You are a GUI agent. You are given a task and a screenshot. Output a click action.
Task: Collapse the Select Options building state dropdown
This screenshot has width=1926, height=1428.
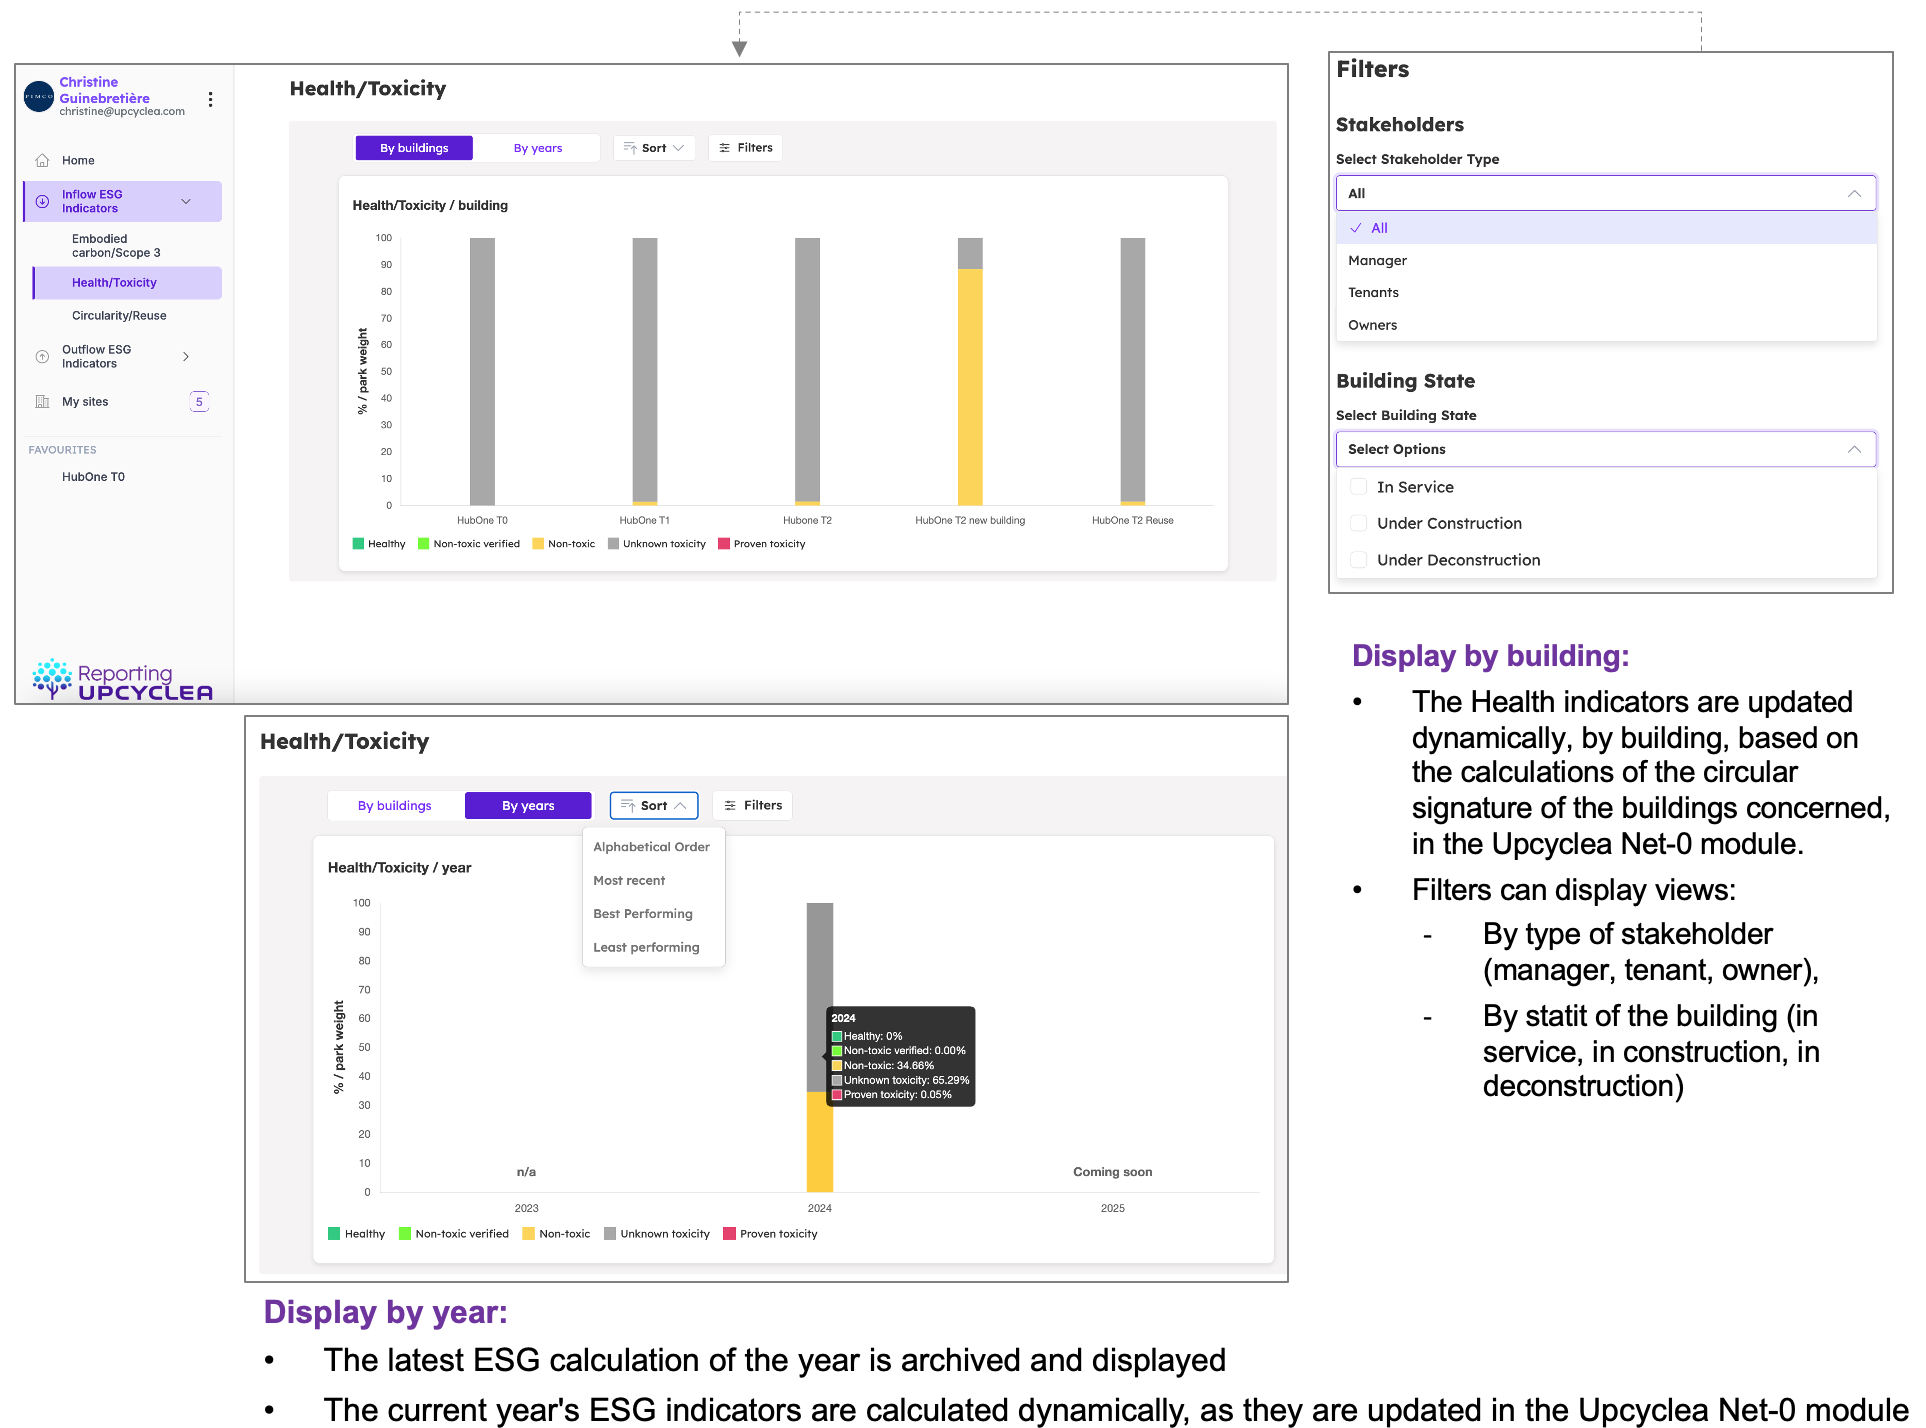pos(1606,449)
